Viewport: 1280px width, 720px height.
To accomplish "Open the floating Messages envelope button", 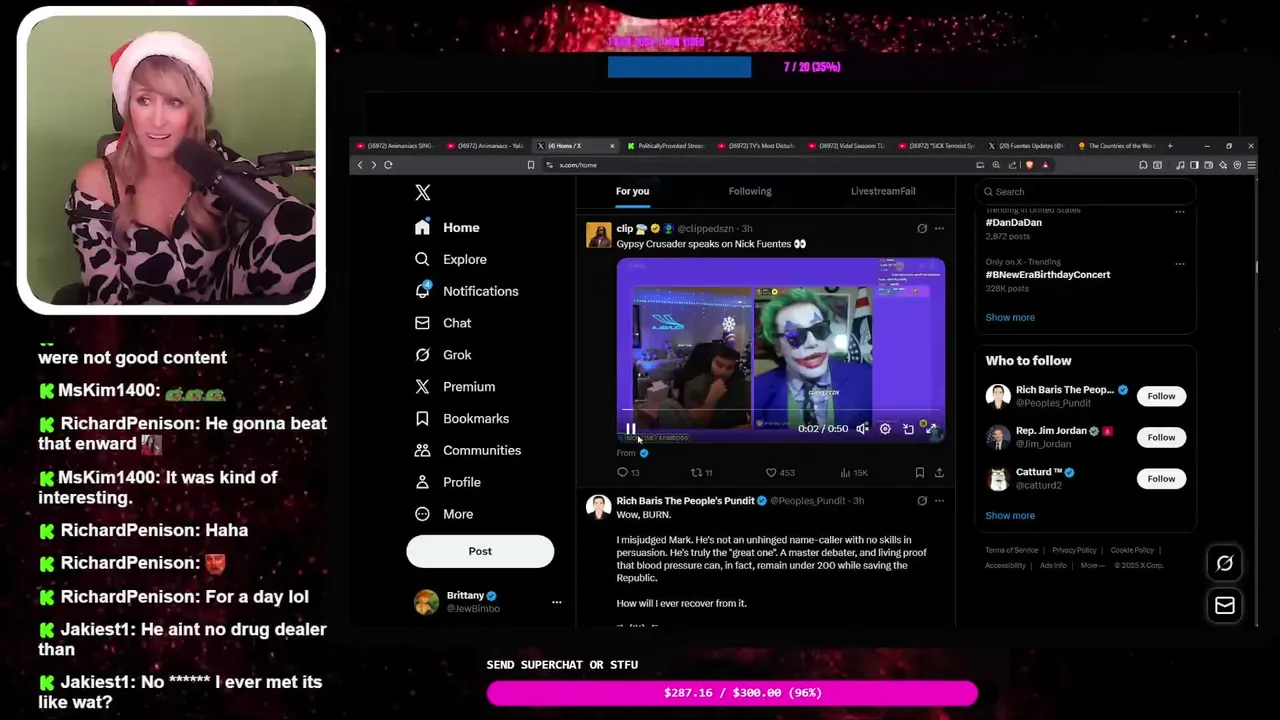I will point(1224,605).
